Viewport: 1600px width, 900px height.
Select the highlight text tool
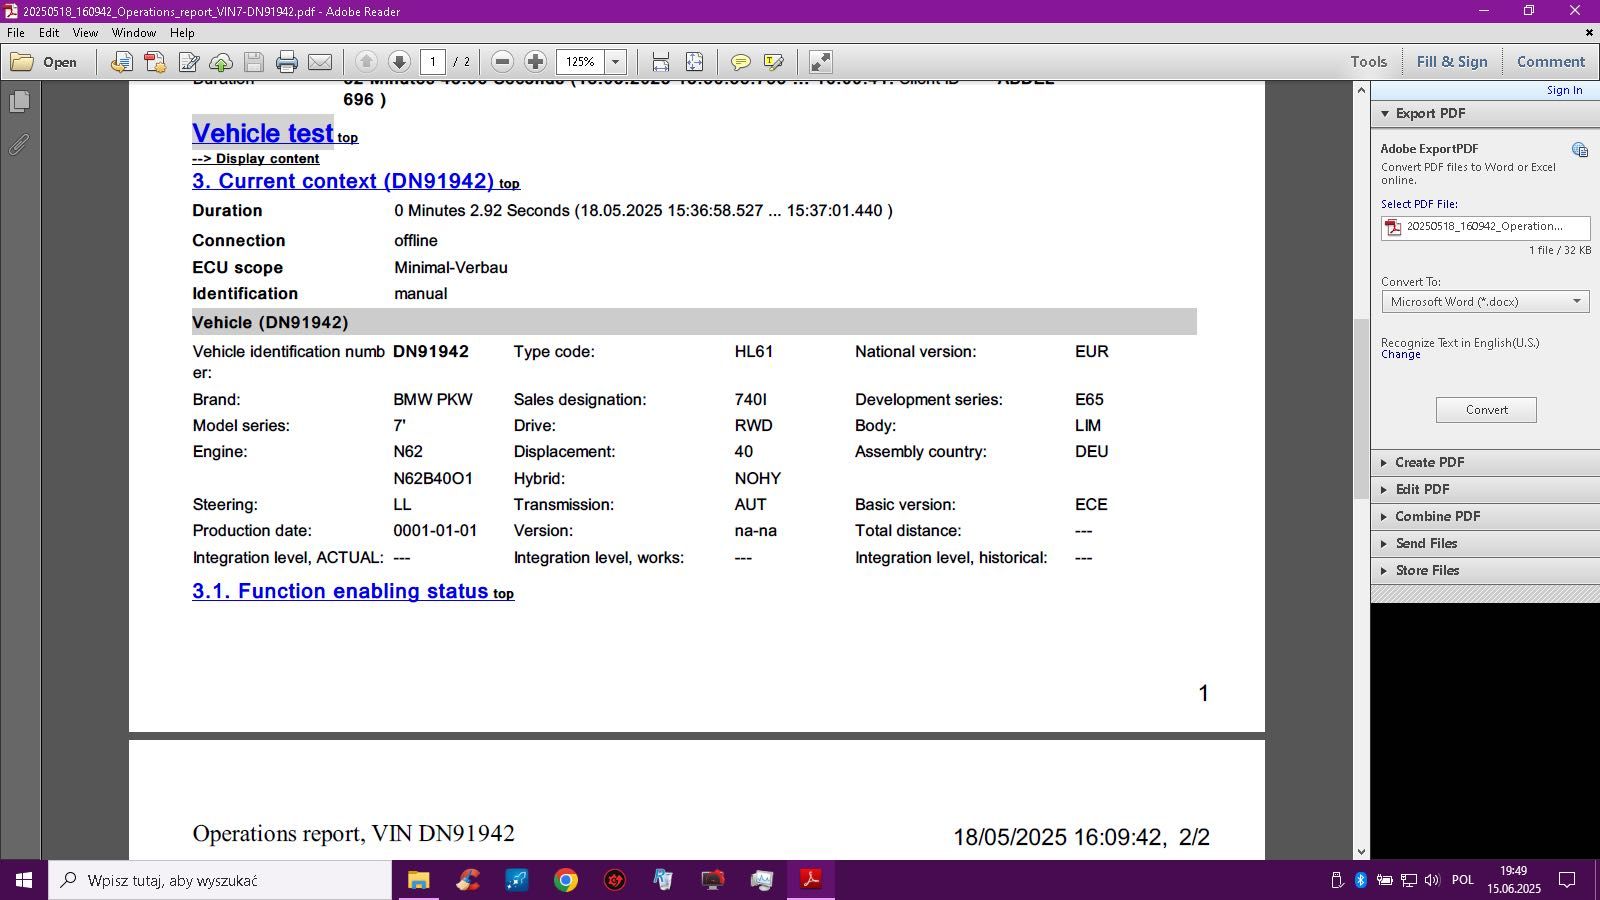(773, 62)
